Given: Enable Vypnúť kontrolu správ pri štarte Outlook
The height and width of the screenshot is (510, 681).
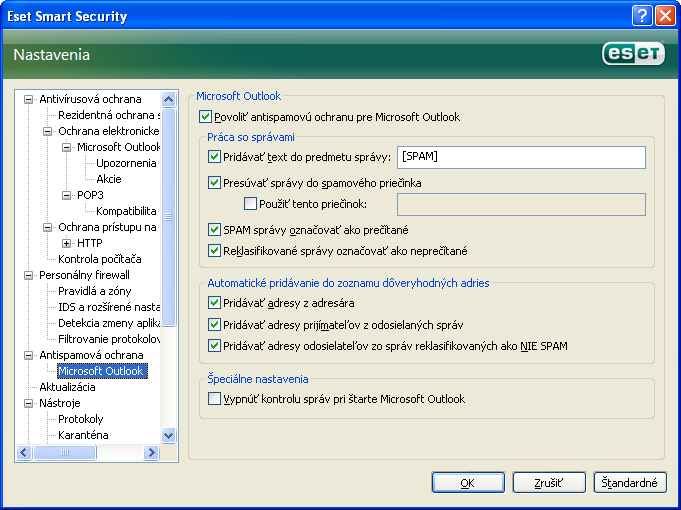Looking at the screenshot, I should coord(214,398).
